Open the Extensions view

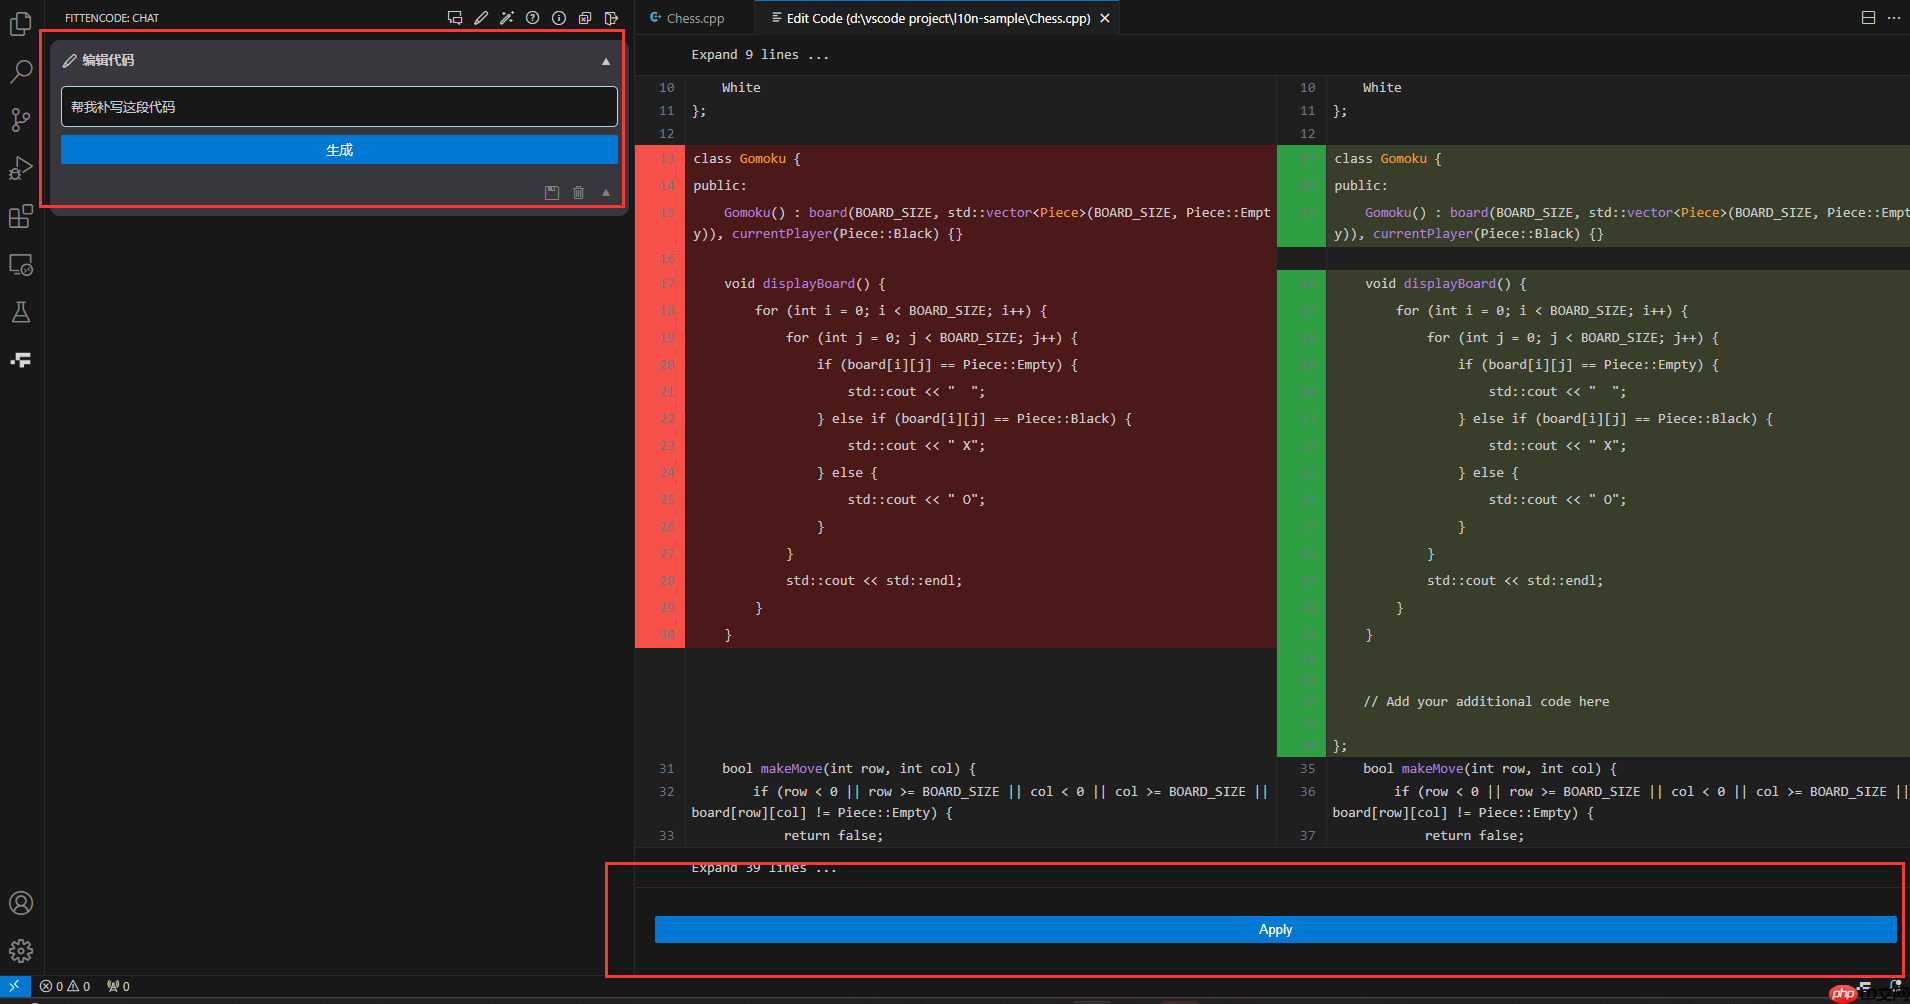tap(20, 216)
